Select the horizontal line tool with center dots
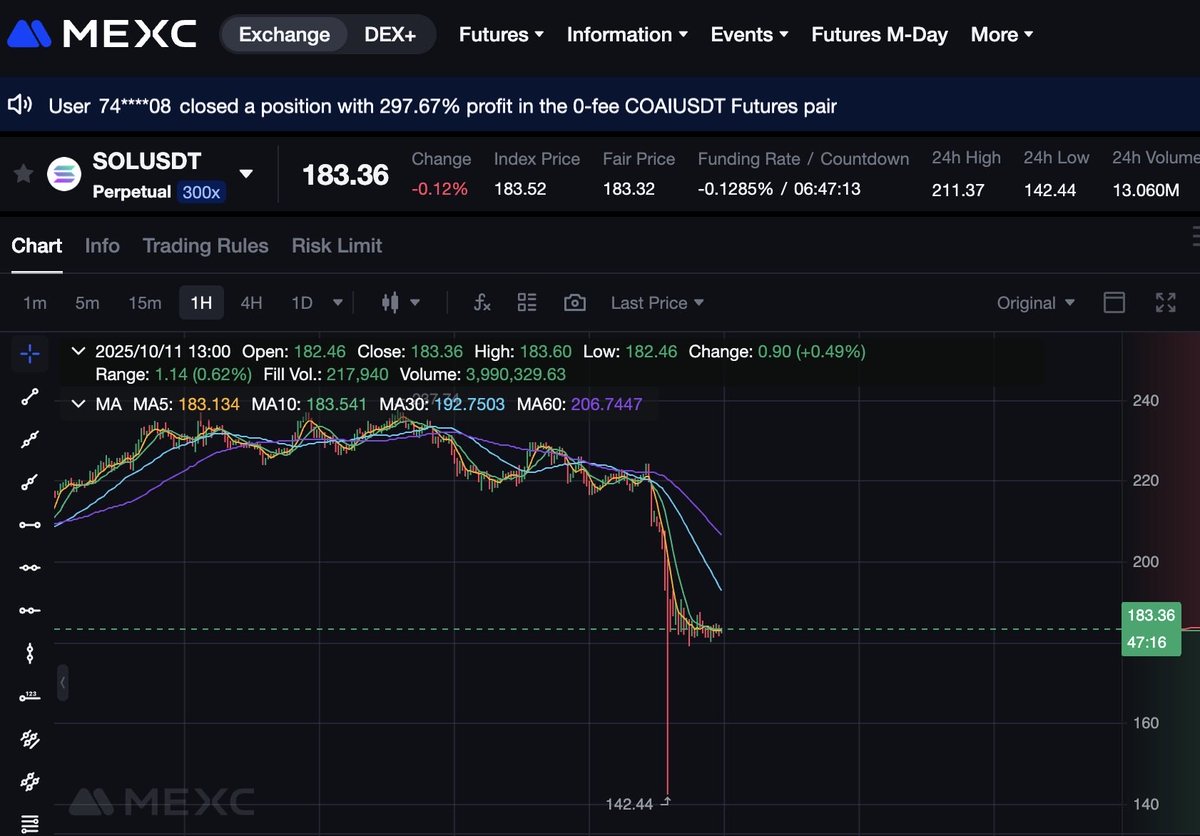The image size is (1200, 836). tap(30, 567)
